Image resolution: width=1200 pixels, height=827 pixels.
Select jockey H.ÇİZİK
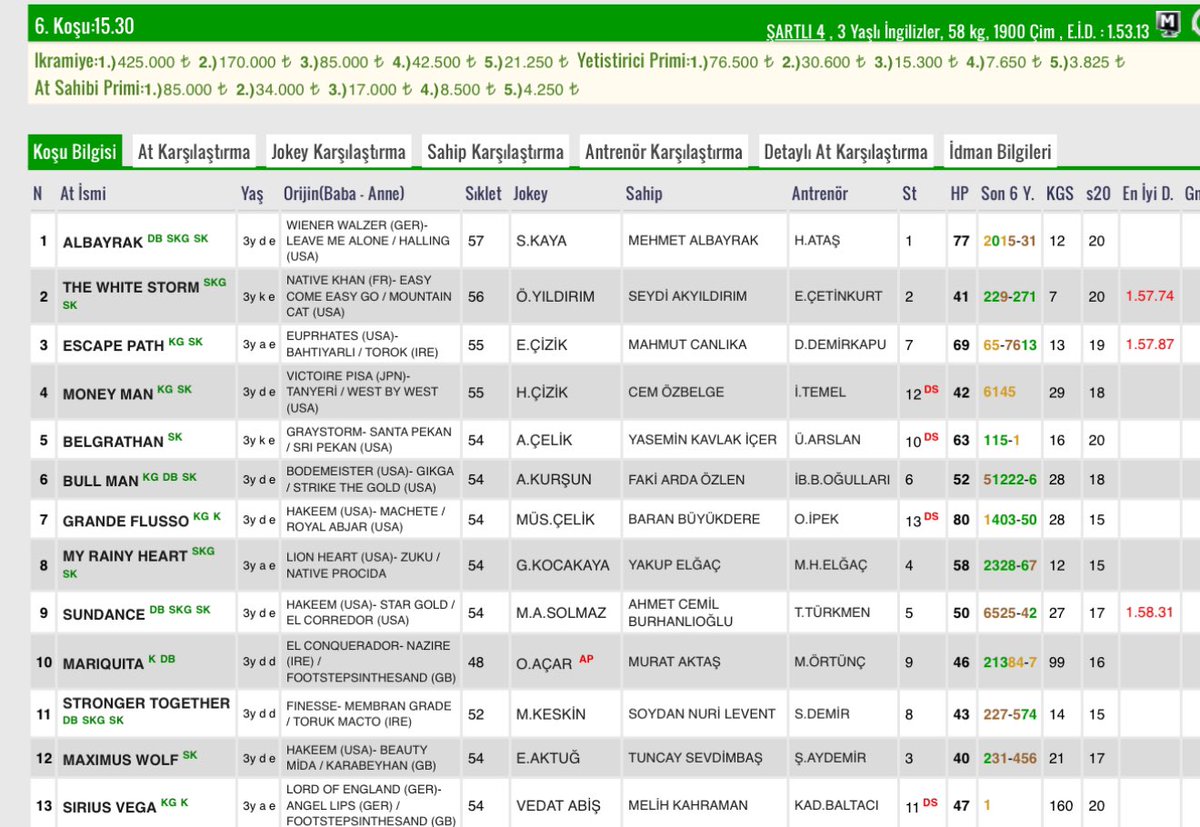tap(542, 393)
